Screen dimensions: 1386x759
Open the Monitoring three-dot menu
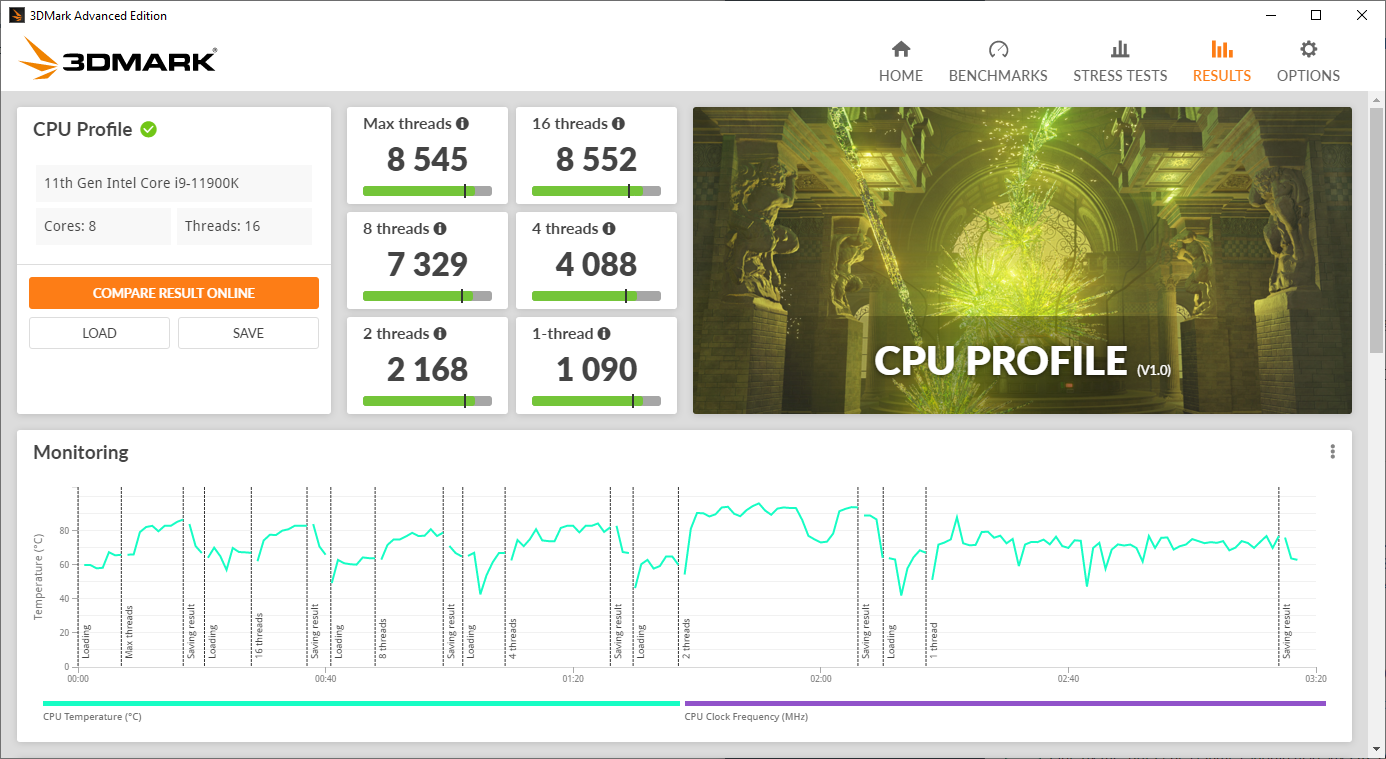(1332, 451)
